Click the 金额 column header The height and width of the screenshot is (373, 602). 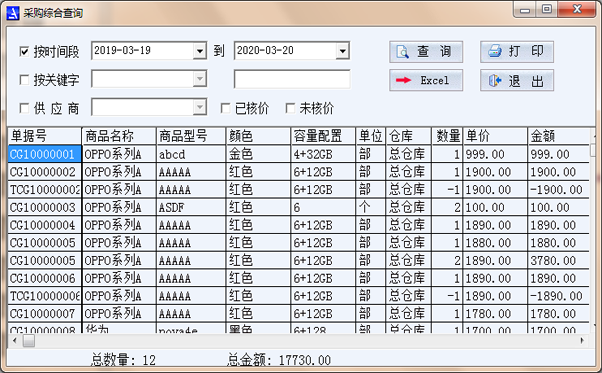[x=559, y=136]
